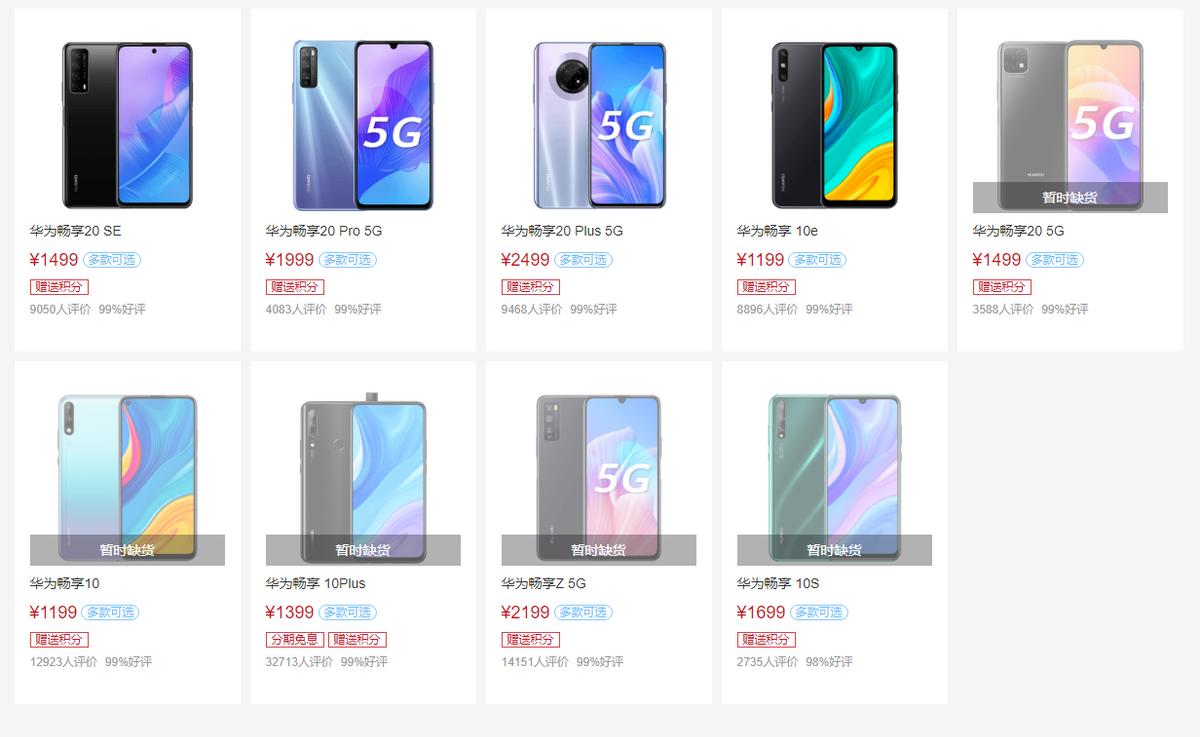The height and width of the screenshot is (737, 1200).
Task: Open the 华为畅享 10S product title link
Action: coord(778,583)
